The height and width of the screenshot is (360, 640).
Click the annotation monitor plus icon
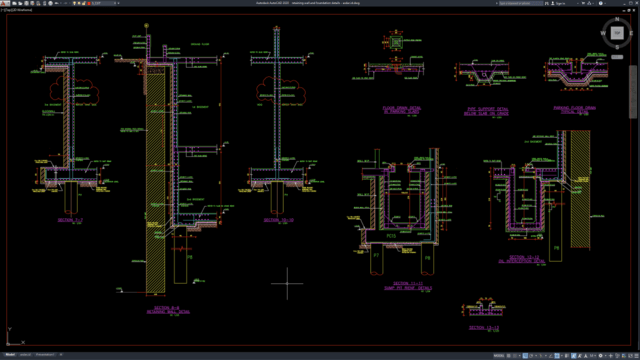coord(611,356)
